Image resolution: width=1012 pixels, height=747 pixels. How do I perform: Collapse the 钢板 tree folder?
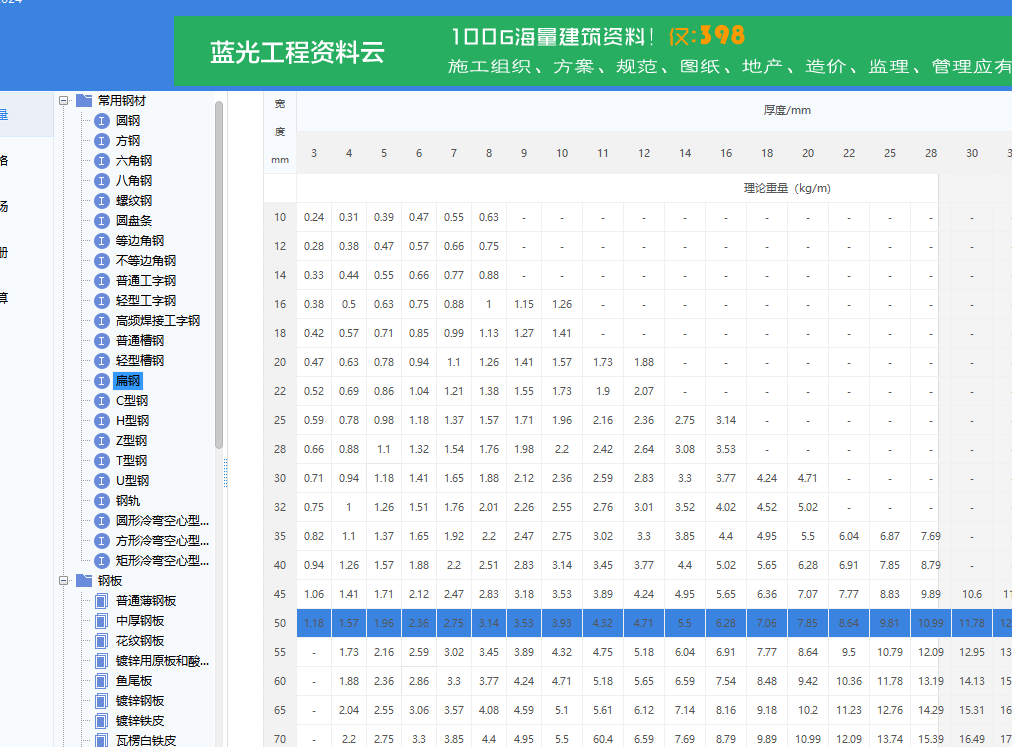click(x=64, y=580)
